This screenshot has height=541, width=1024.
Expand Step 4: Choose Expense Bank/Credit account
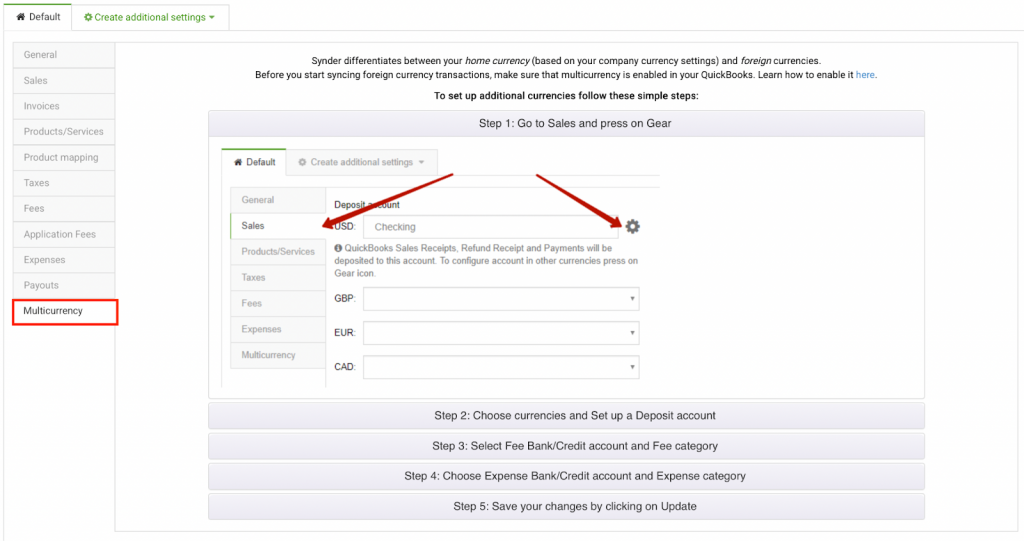click(x=566, y=476)
